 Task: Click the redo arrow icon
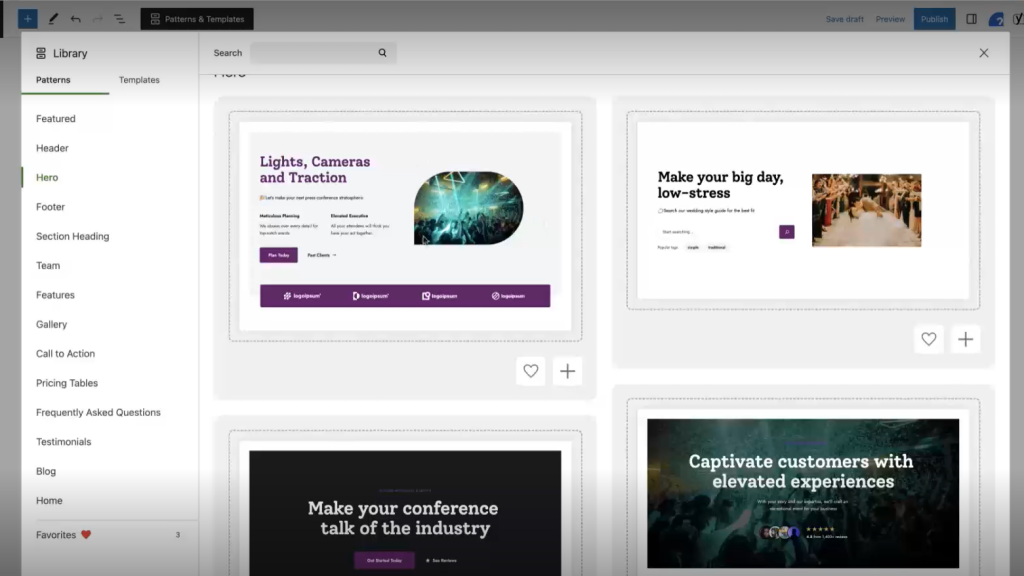click(97, 19)
